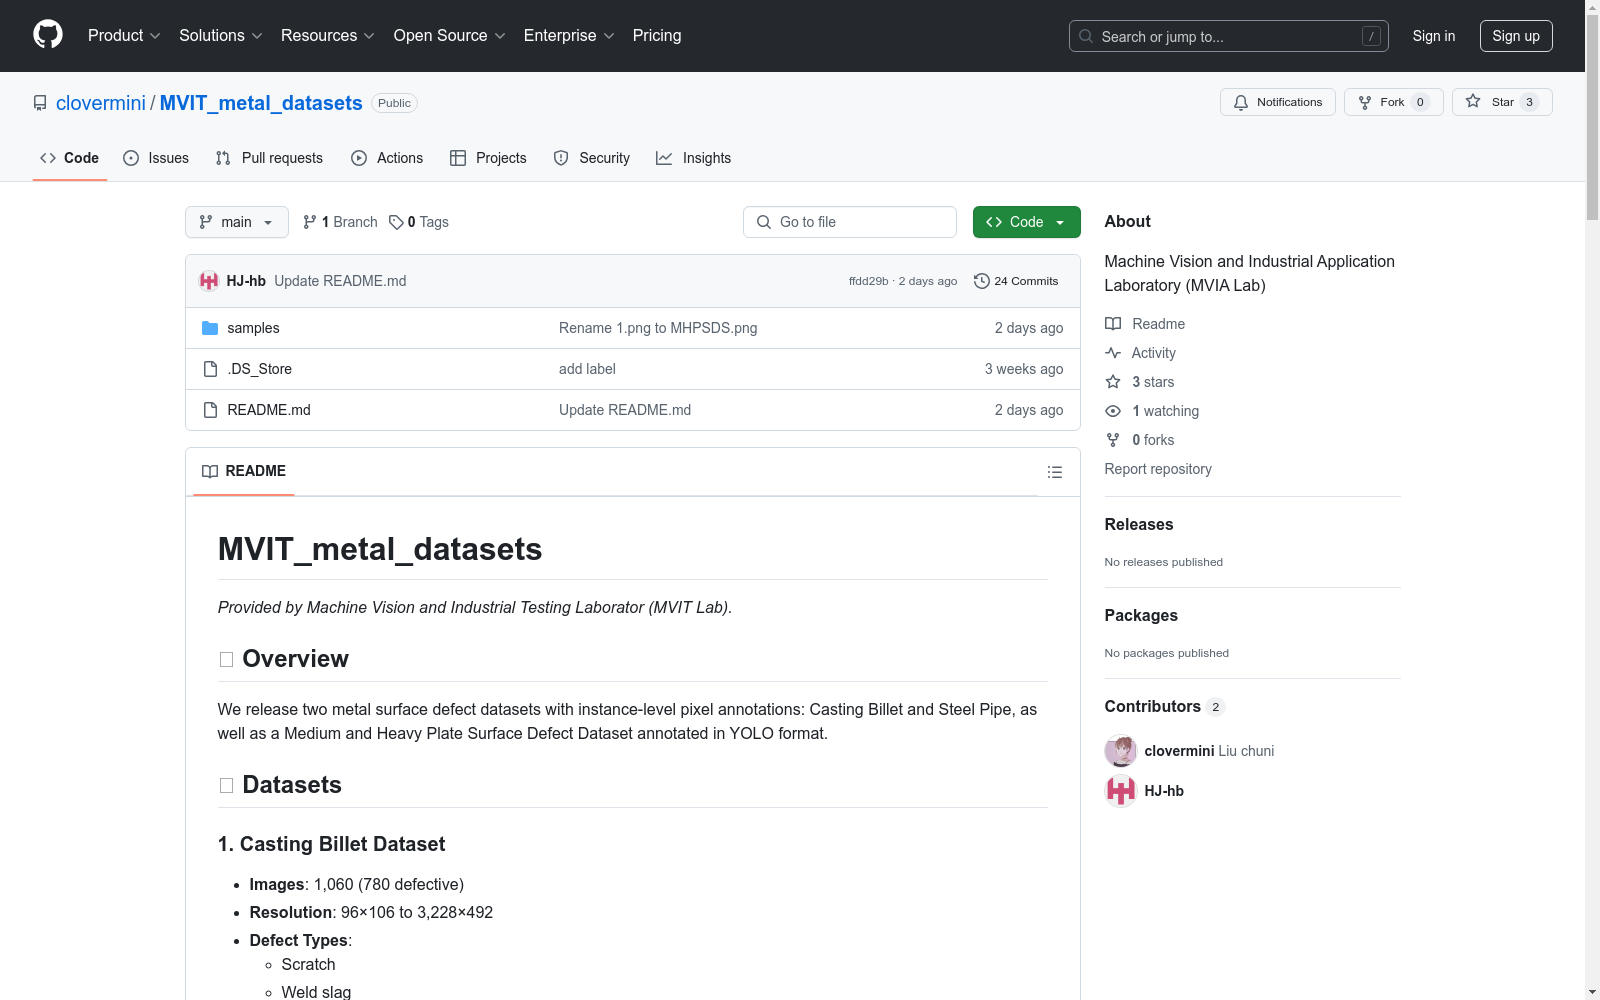Click the watching eye icon

coord(1113,411)
